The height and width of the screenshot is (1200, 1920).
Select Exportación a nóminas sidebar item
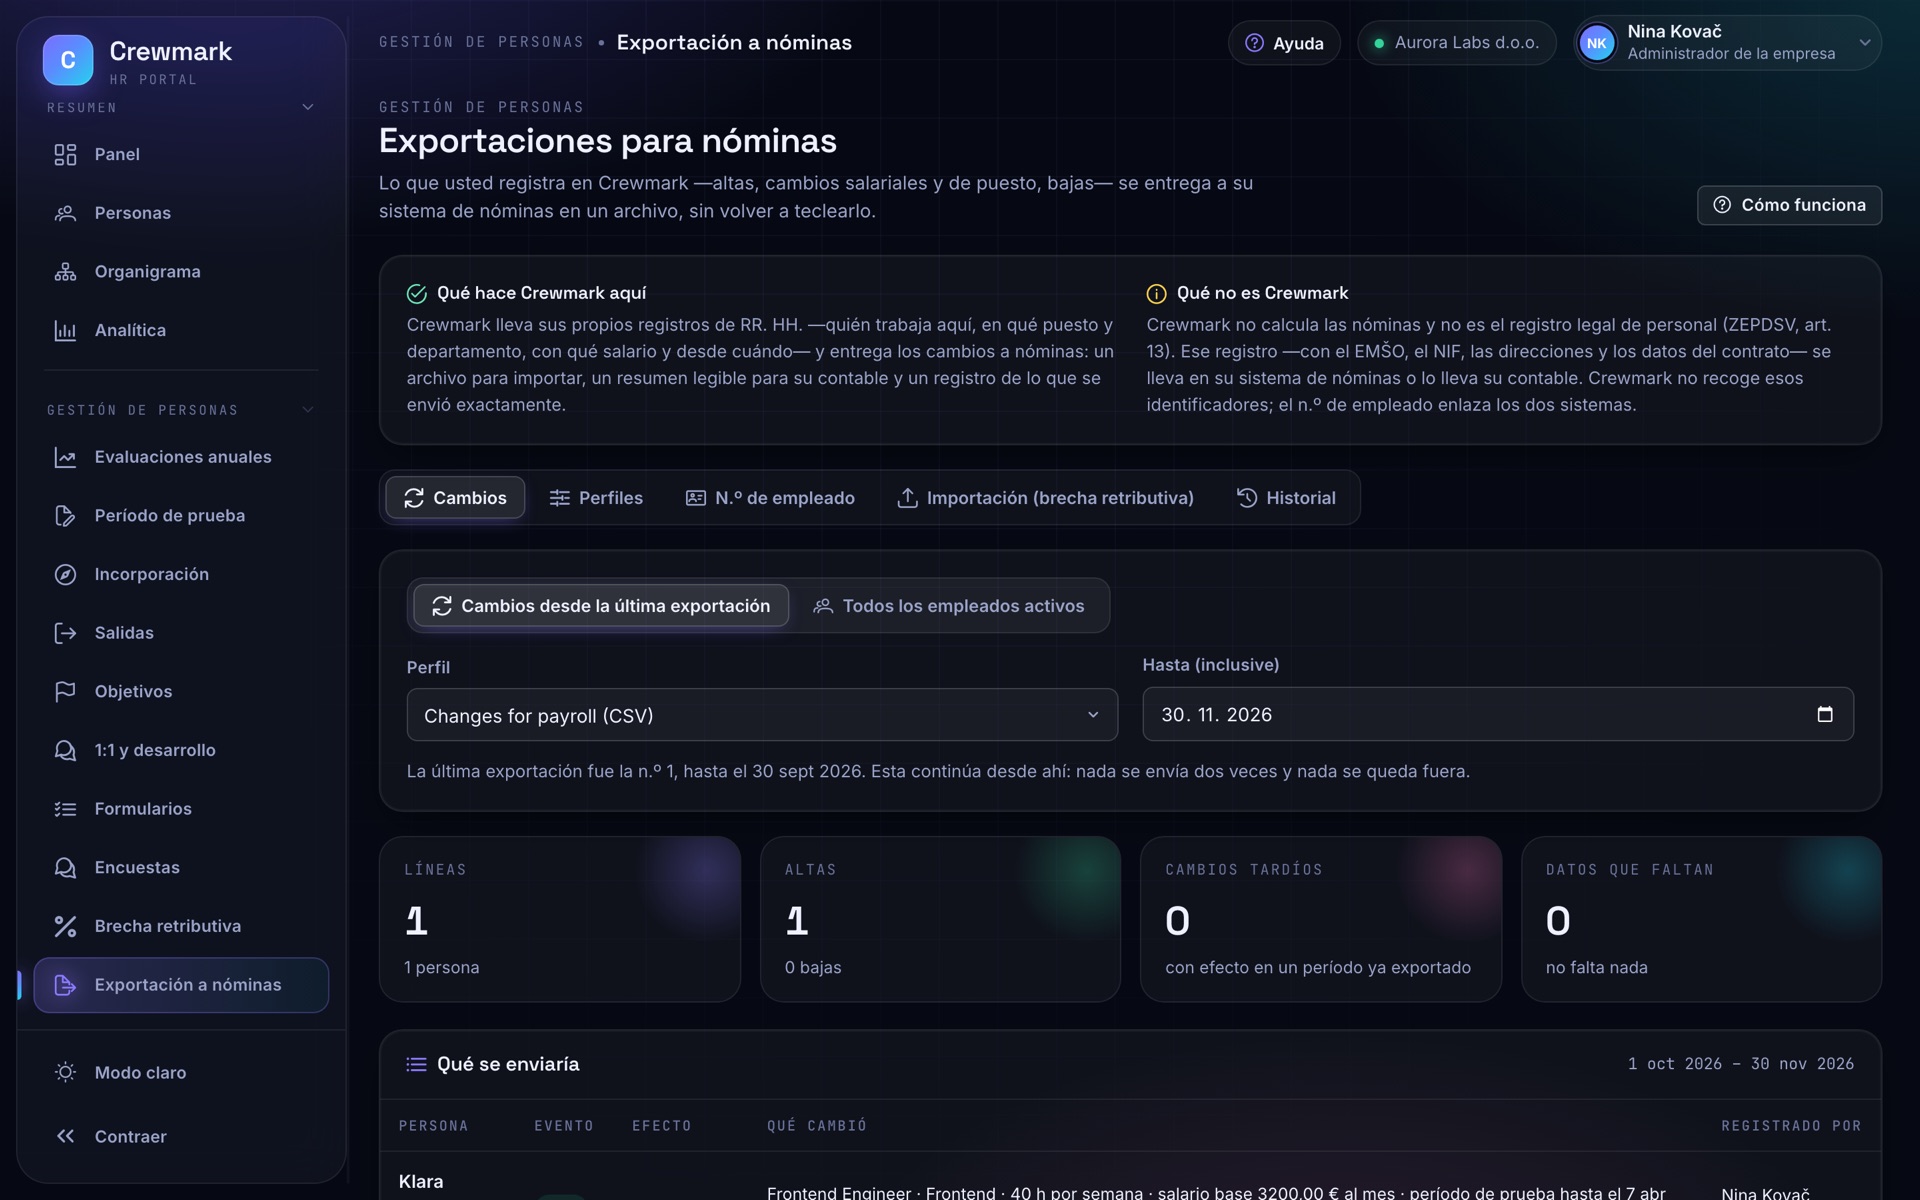click(181, 985)
